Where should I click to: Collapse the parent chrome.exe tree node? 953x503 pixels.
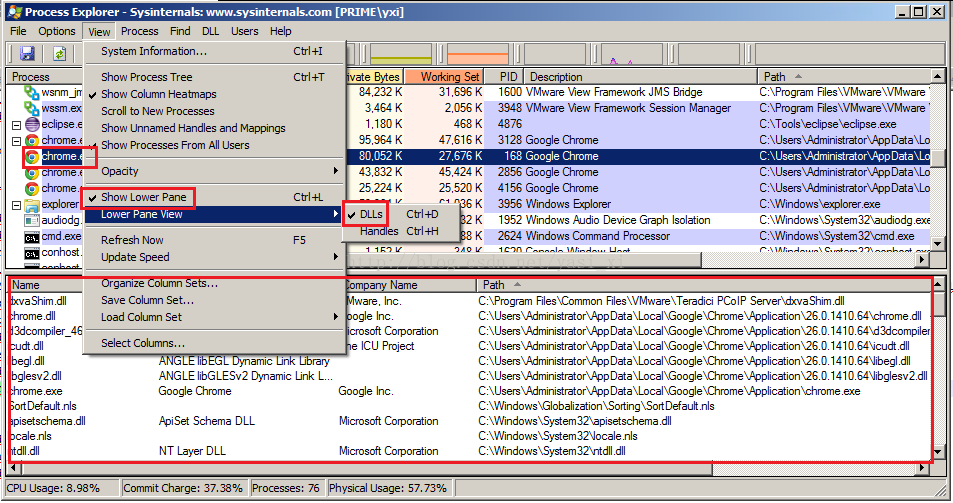[16, 141]
